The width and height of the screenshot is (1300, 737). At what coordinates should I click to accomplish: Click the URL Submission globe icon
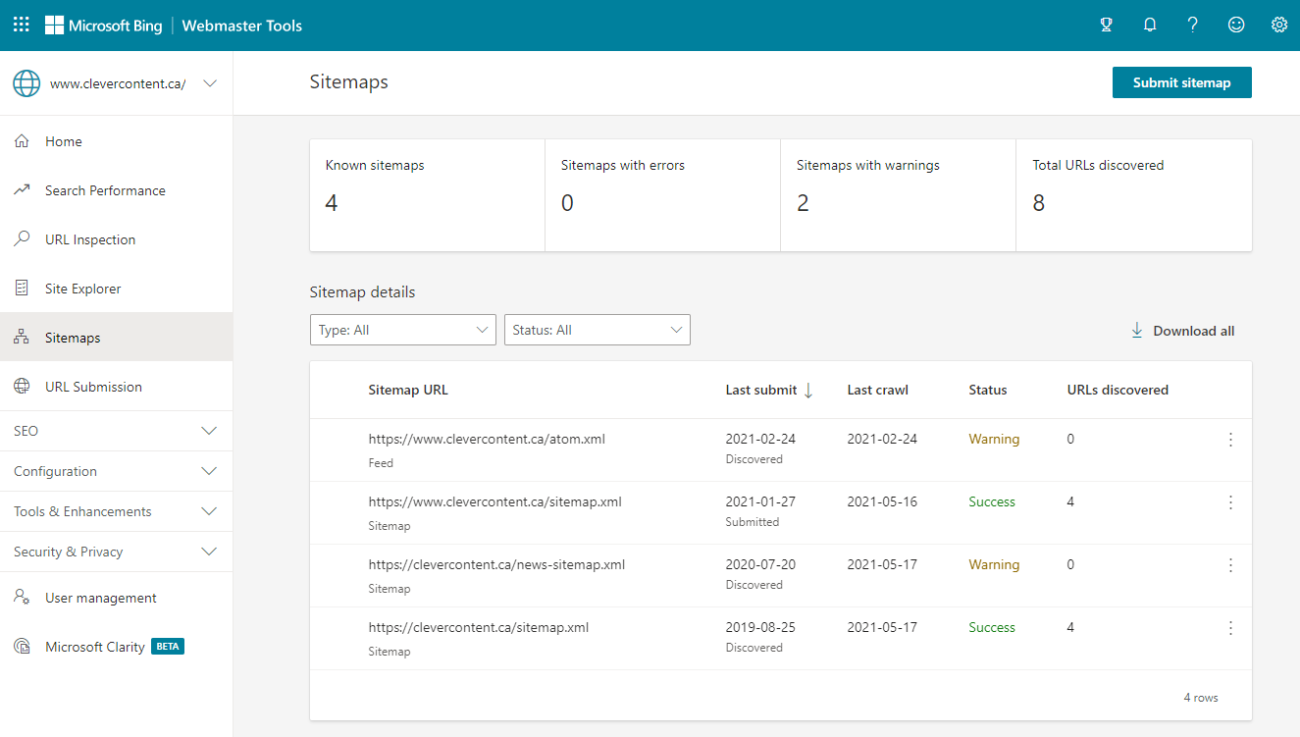click(x=22, y=386)
